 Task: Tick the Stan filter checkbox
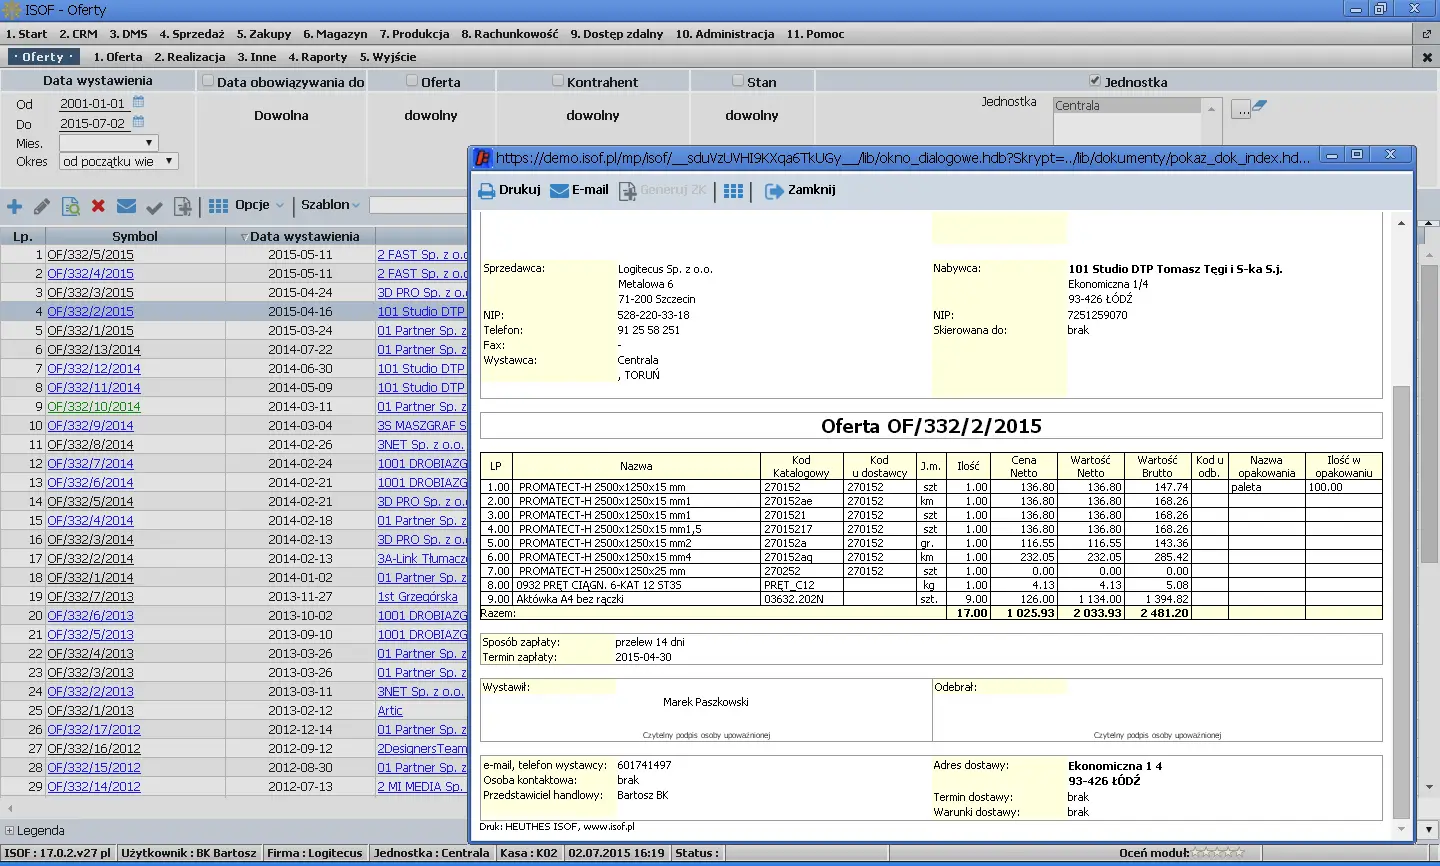pyautogui.click(x=738, y=81)
